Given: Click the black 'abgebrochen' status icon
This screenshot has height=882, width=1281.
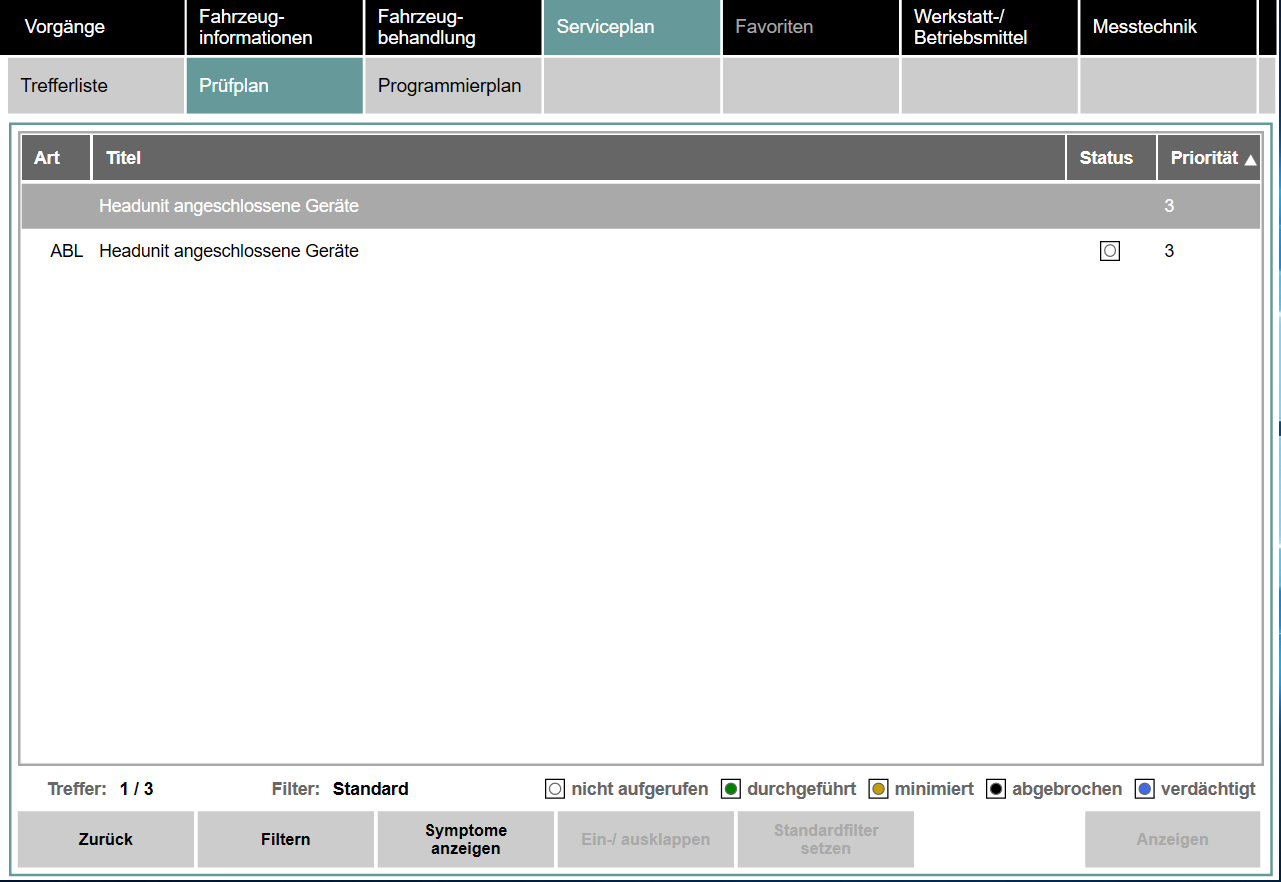Looking at the screenshot, I should tap(996, 789).
